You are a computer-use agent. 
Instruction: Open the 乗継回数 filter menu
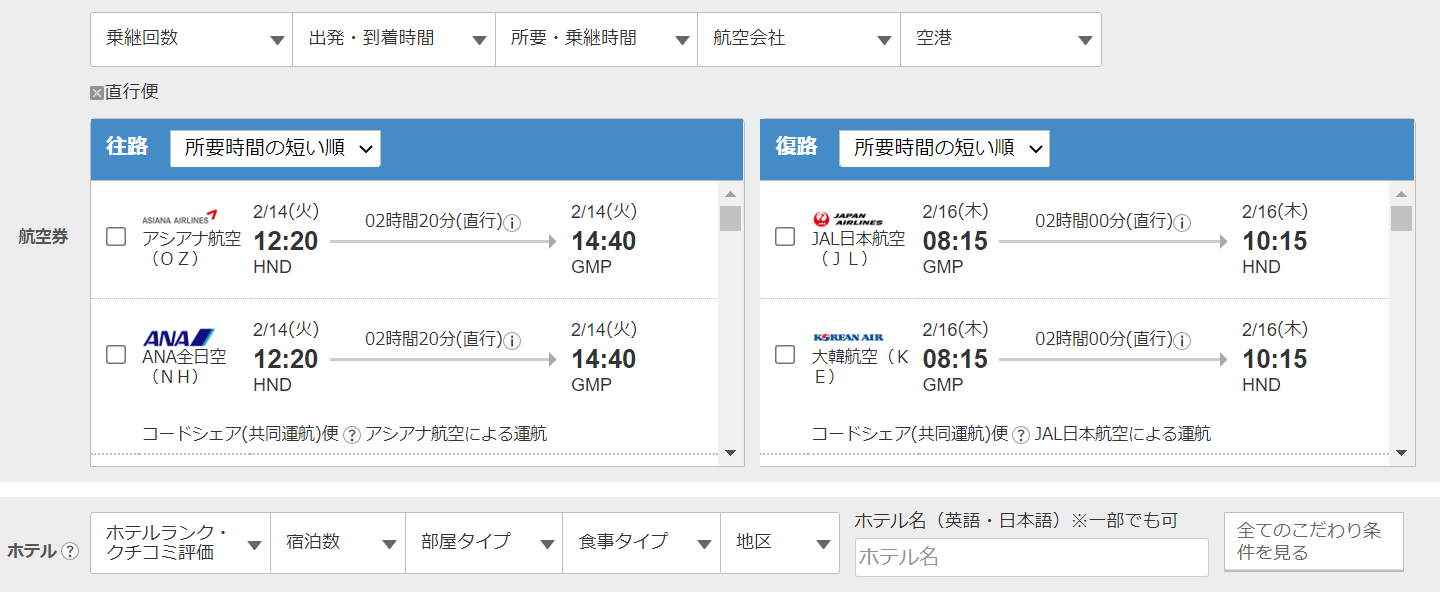[191, 39]
